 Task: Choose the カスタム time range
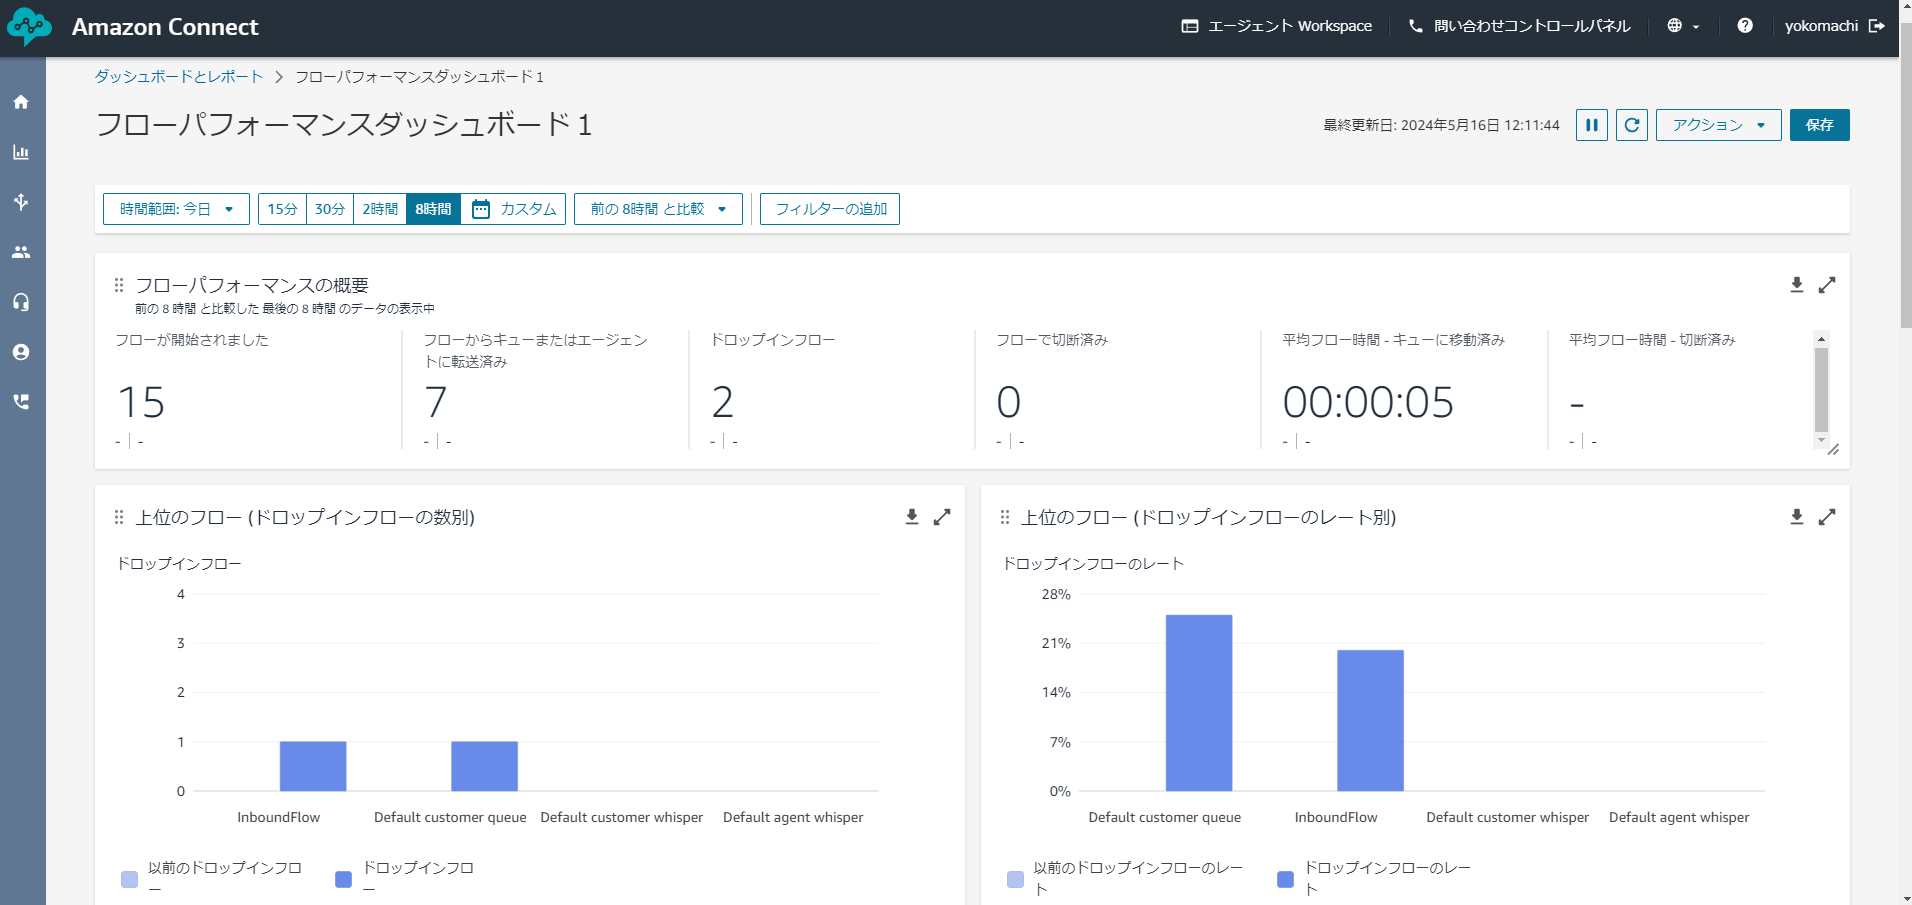point(513,209)
